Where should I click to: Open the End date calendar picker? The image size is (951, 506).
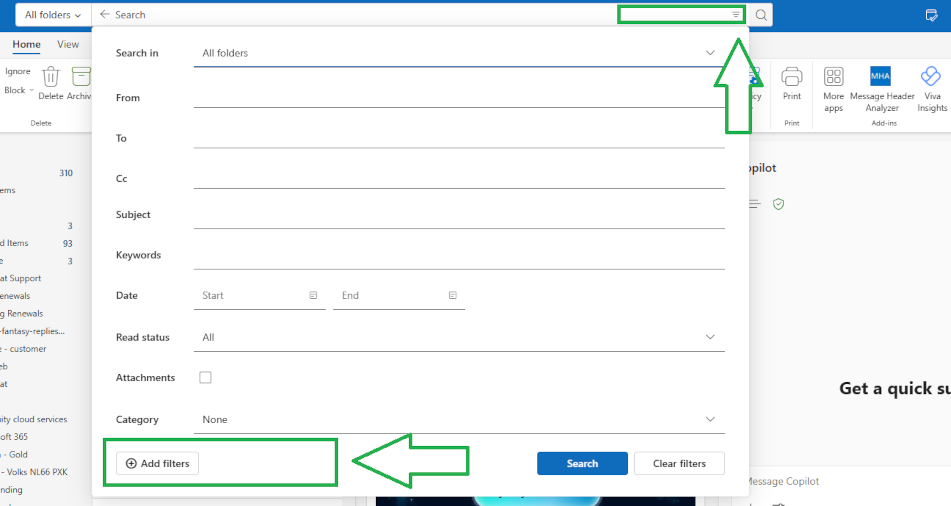point(452,296)
